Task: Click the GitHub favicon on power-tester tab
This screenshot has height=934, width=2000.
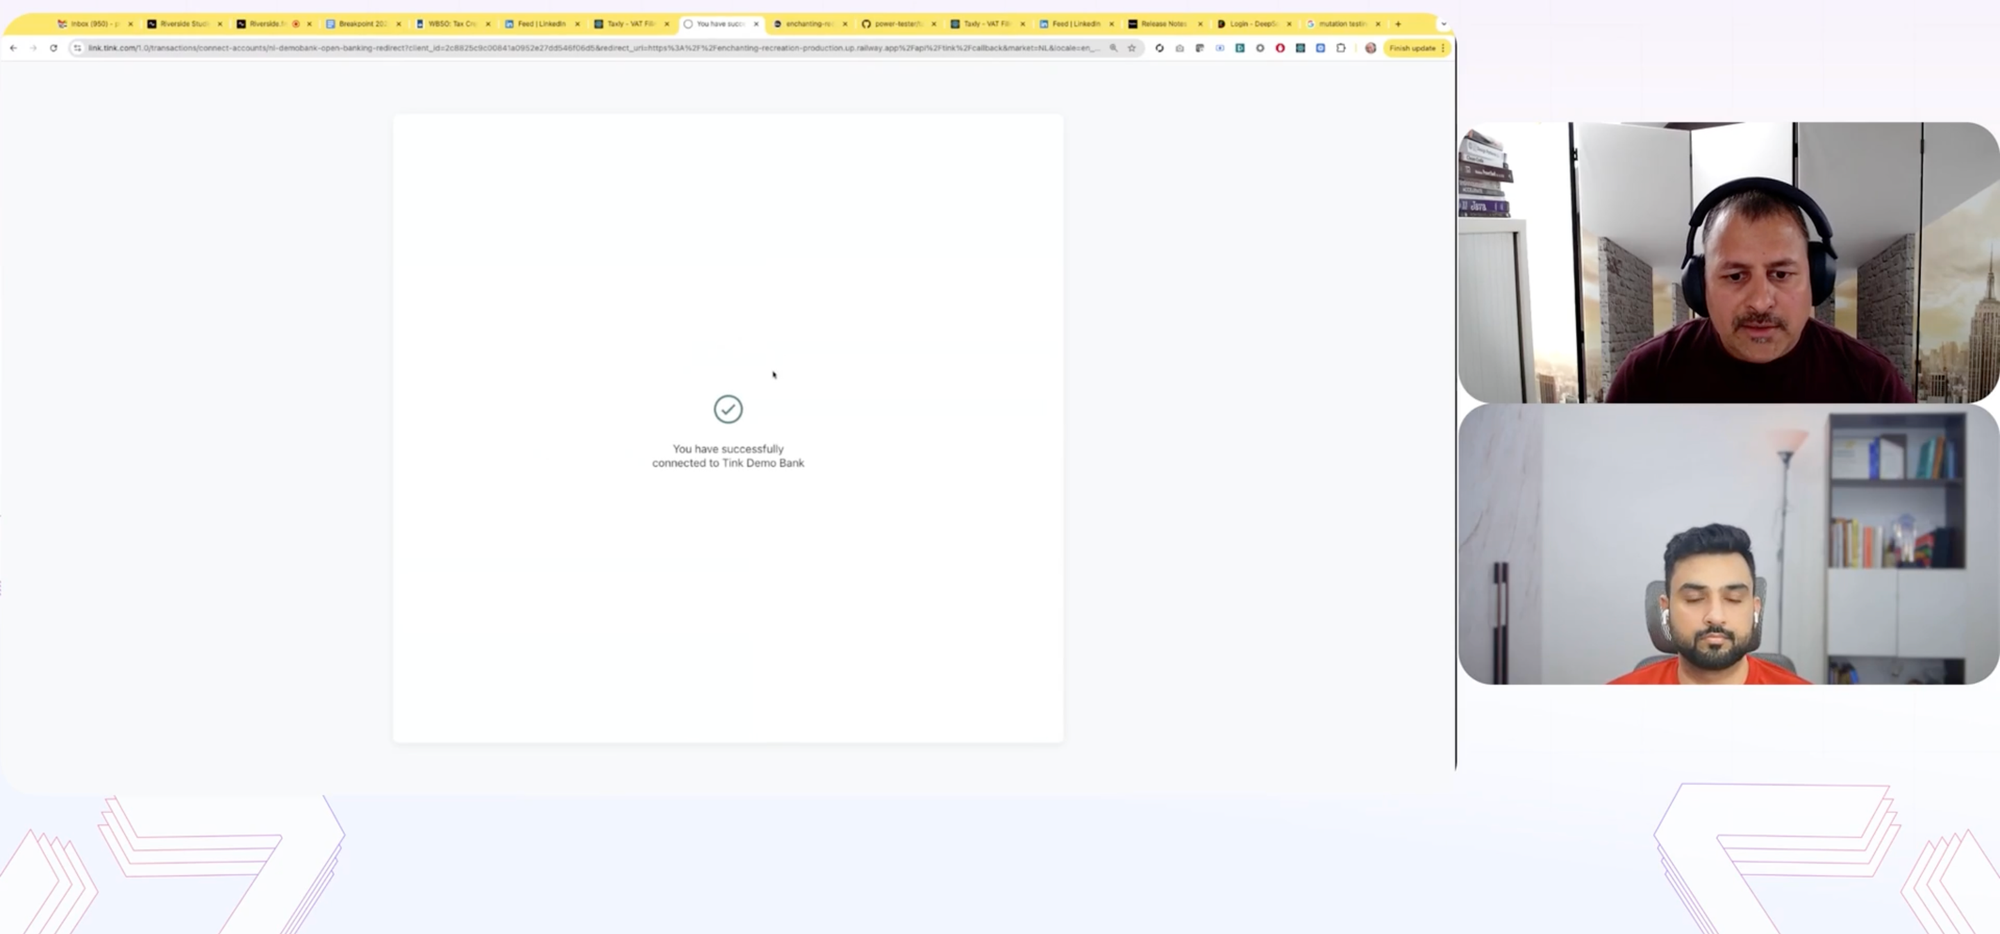Action: tap(866, 24)
